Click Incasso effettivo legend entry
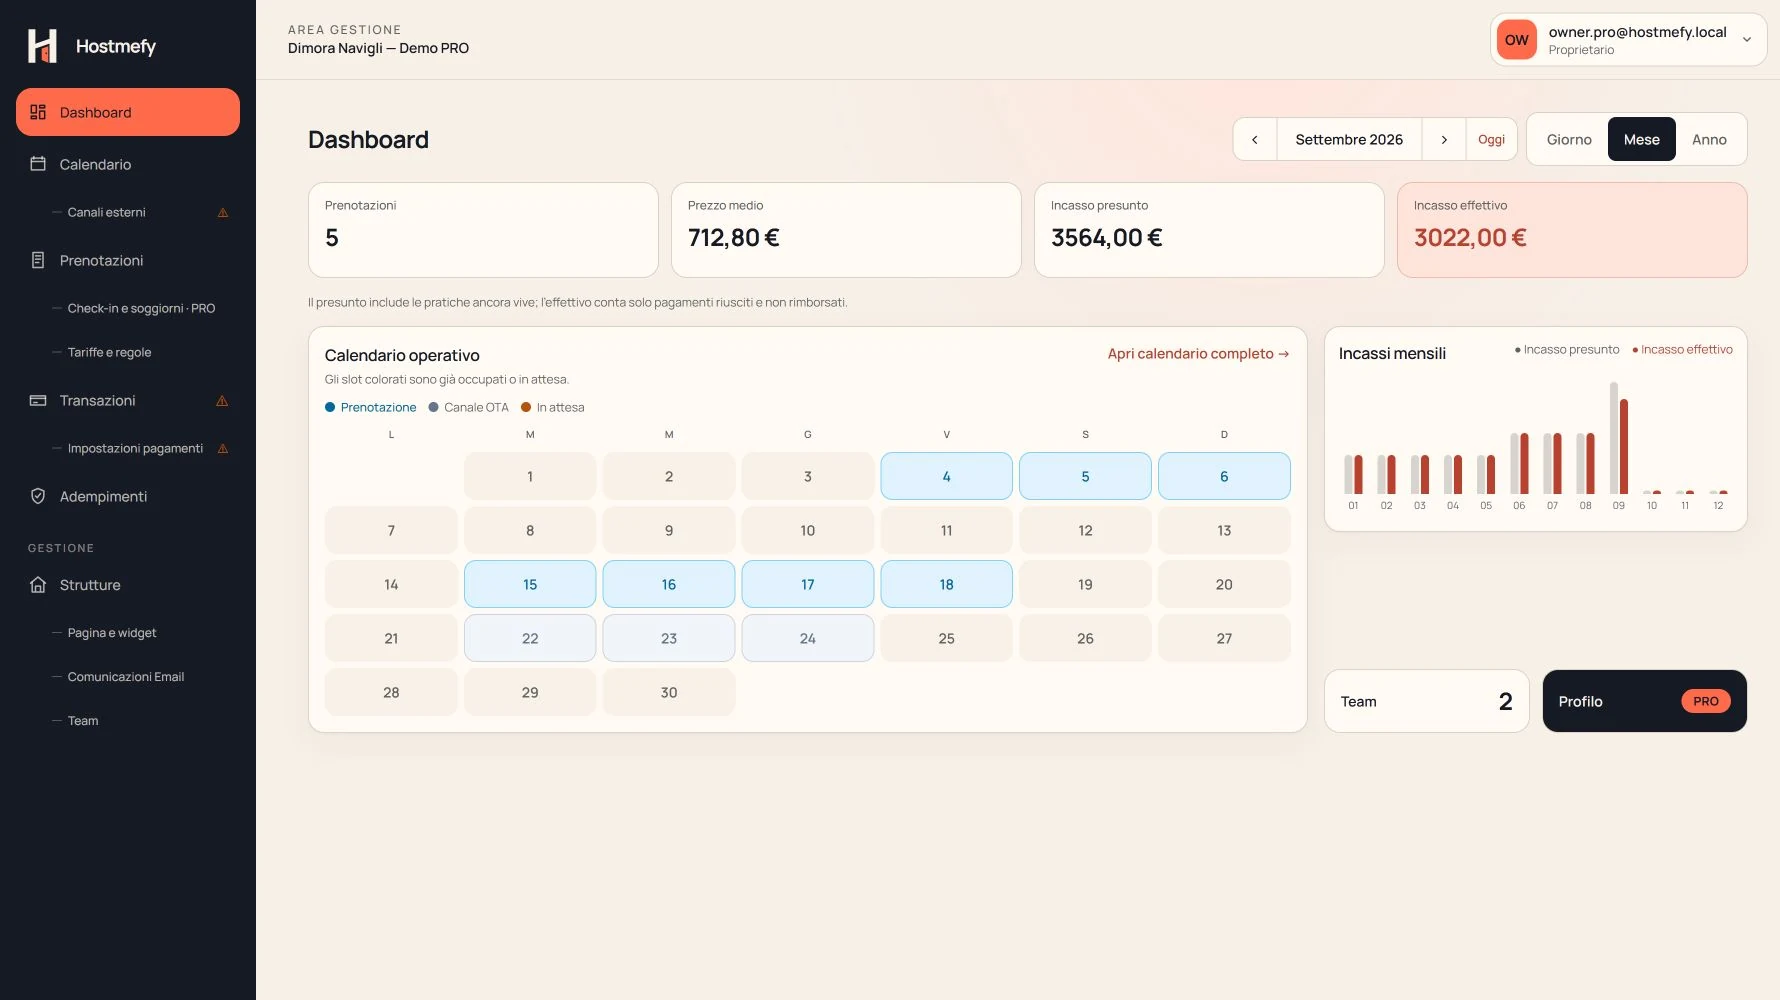The width and height of the screenshot is (1780, 1000). [1682, 350]
